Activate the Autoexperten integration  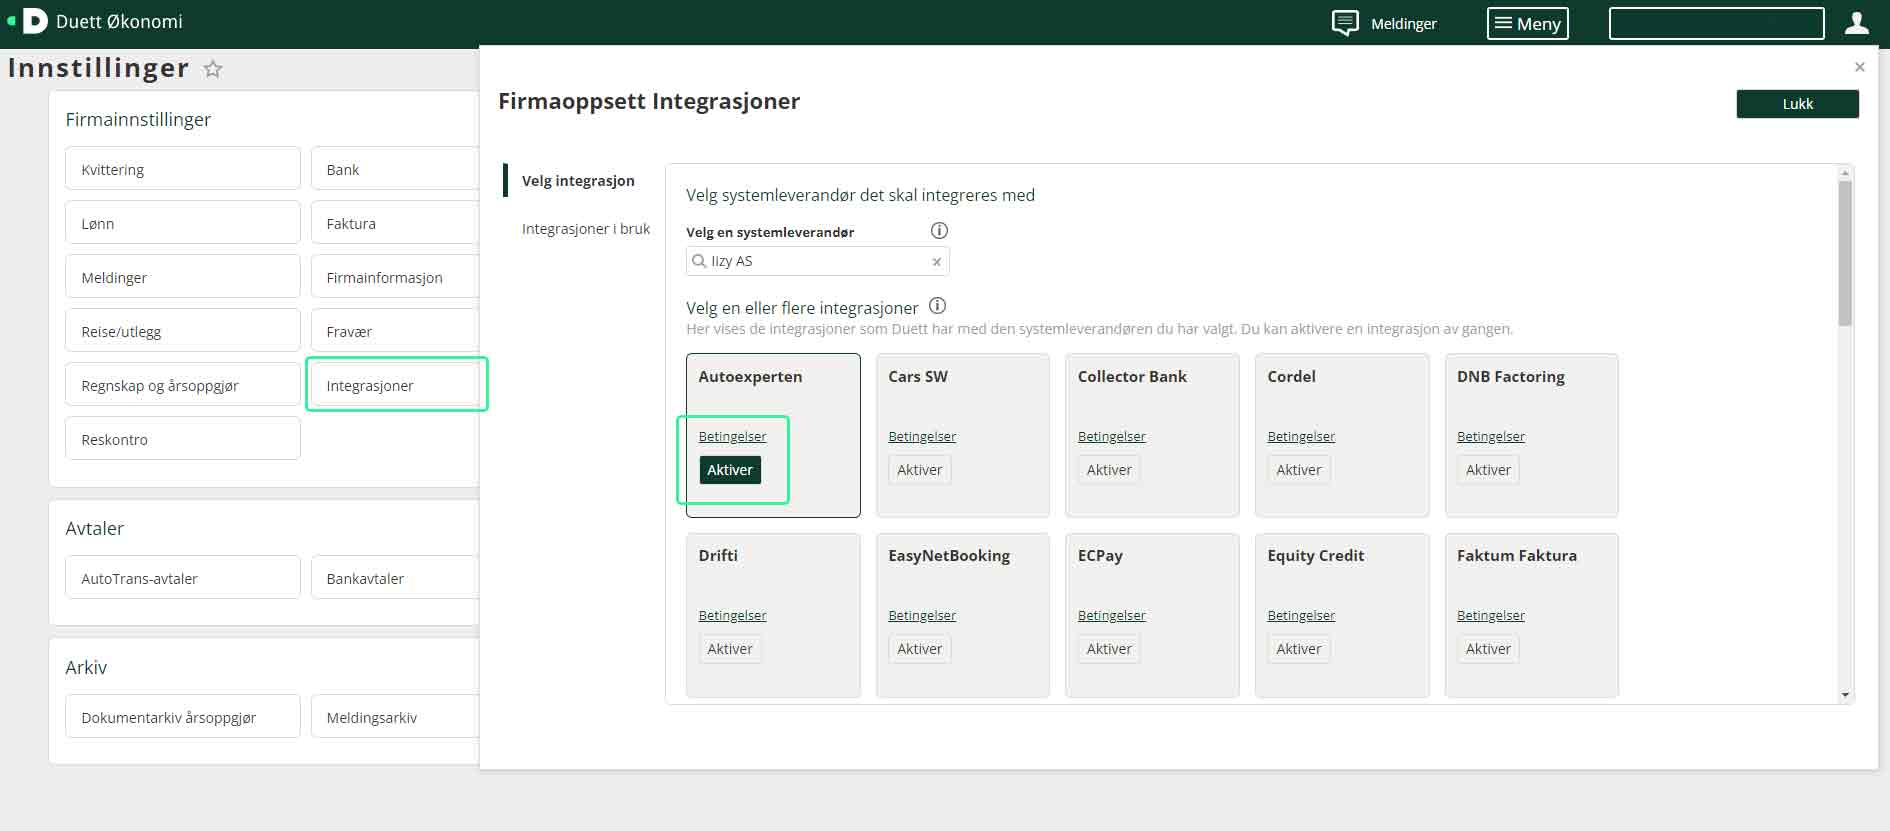coord(730,470)
